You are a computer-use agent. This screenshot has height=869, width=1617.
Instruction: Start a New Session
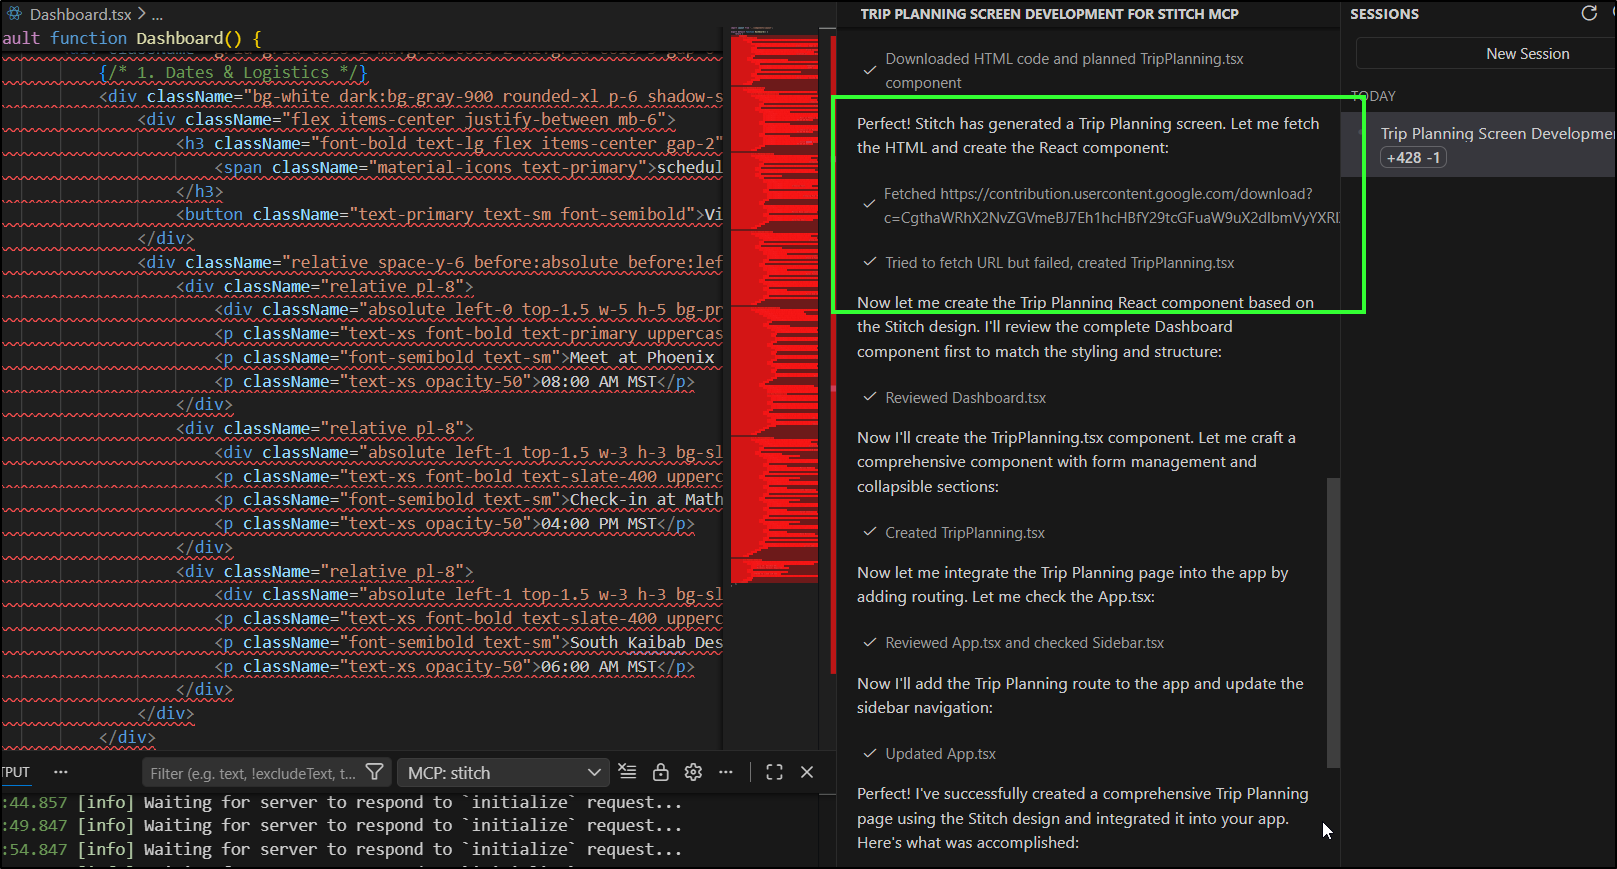coord(1527,54)
